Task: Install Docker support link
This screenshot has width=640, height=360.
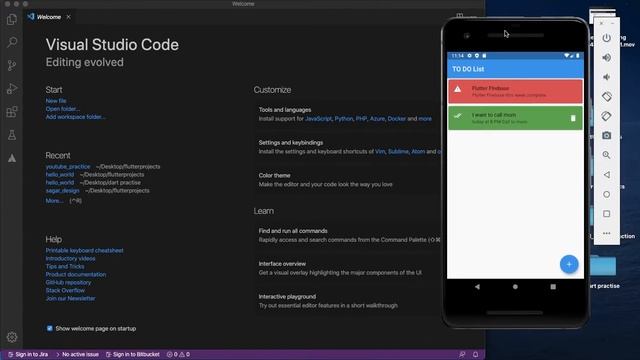Action: 397,119
